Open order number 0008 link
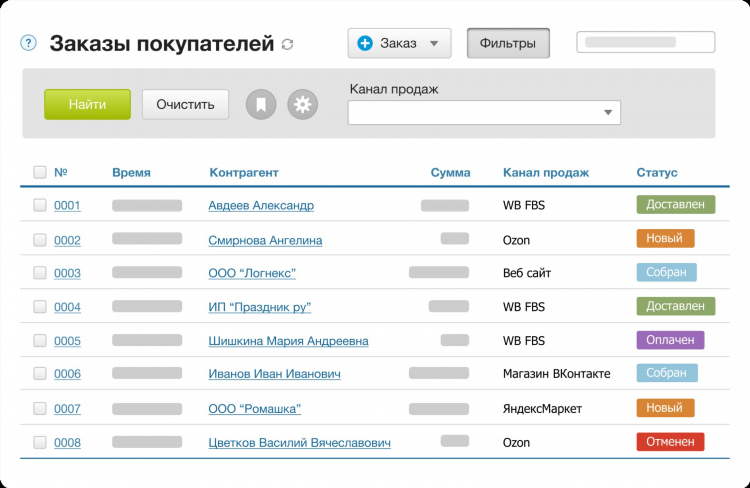The width and height of the screenshot is (750, 488). pyautogui.click(x=67, y=443)
